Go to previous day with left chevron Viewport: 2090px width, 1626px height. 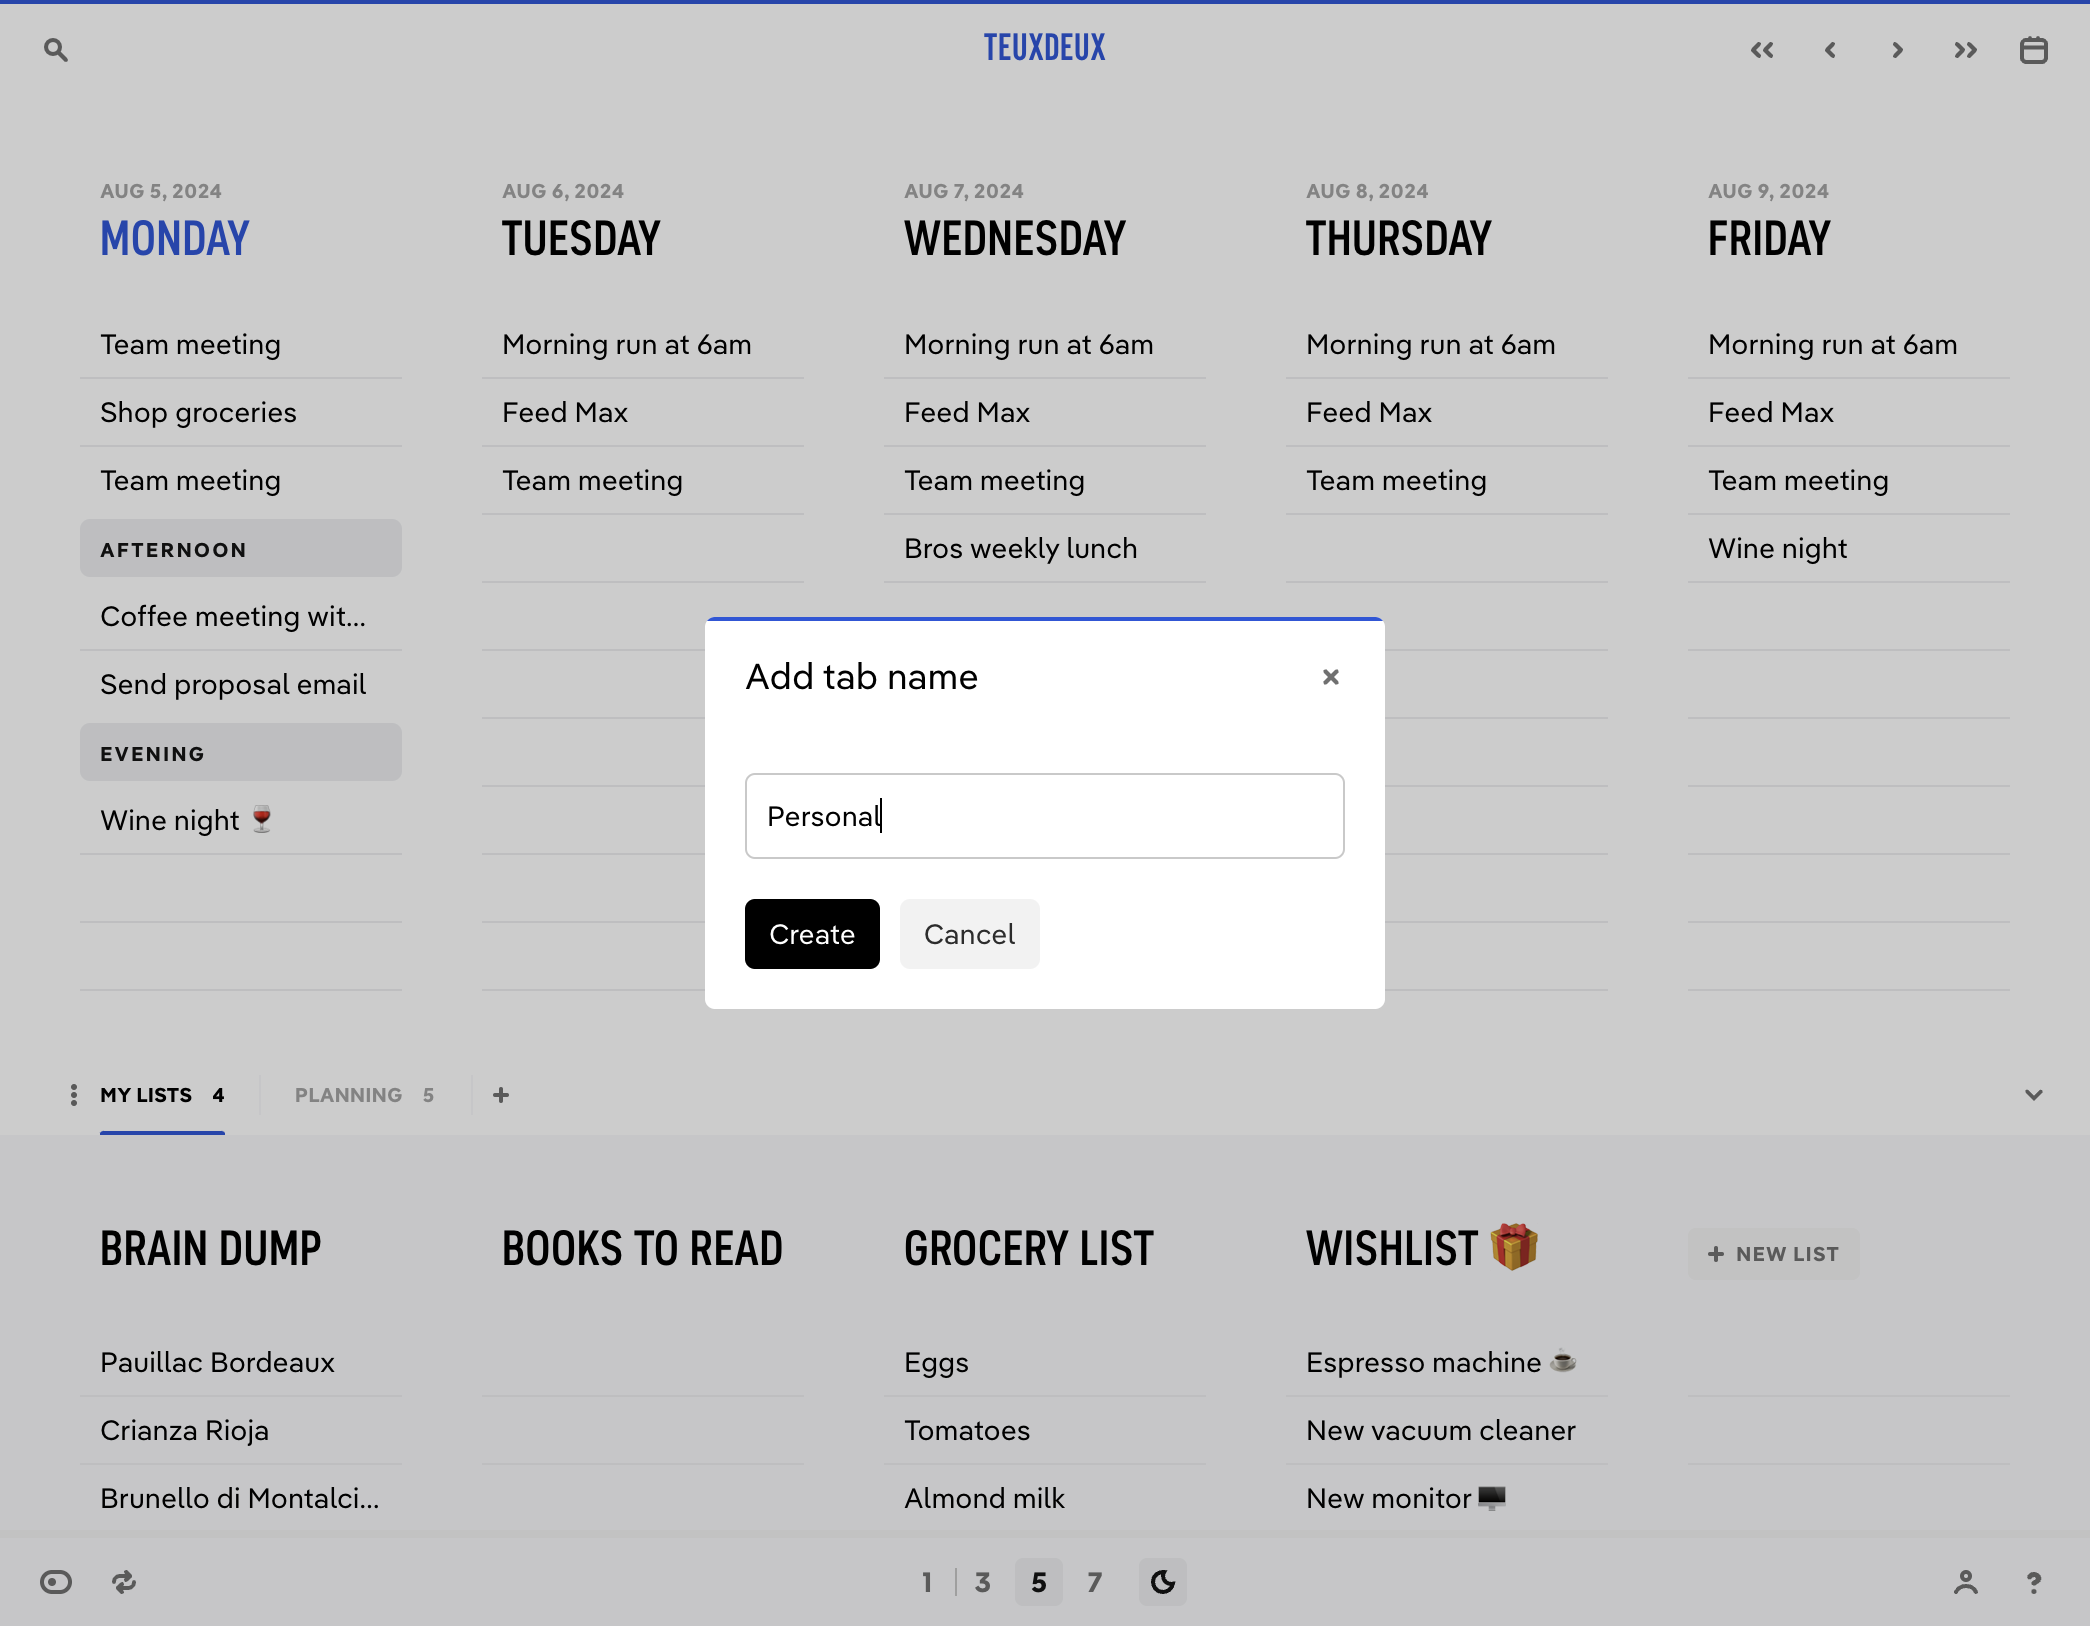pos(1830,50)
